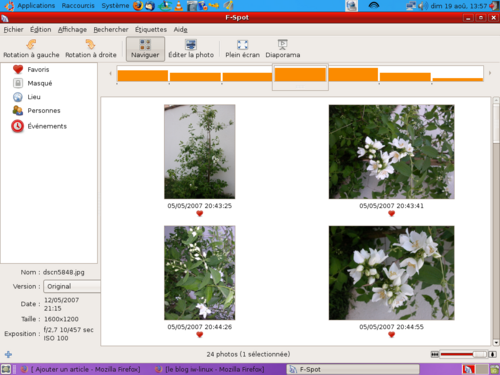The width and height of the screenshot is (500, 375).
Task: Open Plein écran fullscreen view
Action: (242, 49)
